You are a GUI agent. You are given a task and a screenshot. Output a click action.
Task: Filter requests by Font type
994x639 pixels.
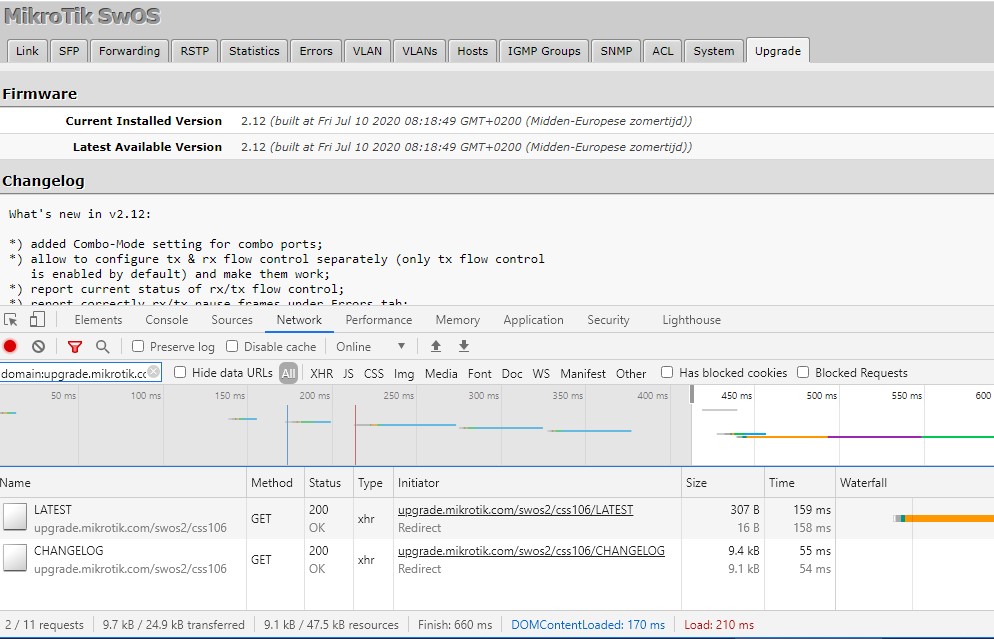[x=480, y=373]
